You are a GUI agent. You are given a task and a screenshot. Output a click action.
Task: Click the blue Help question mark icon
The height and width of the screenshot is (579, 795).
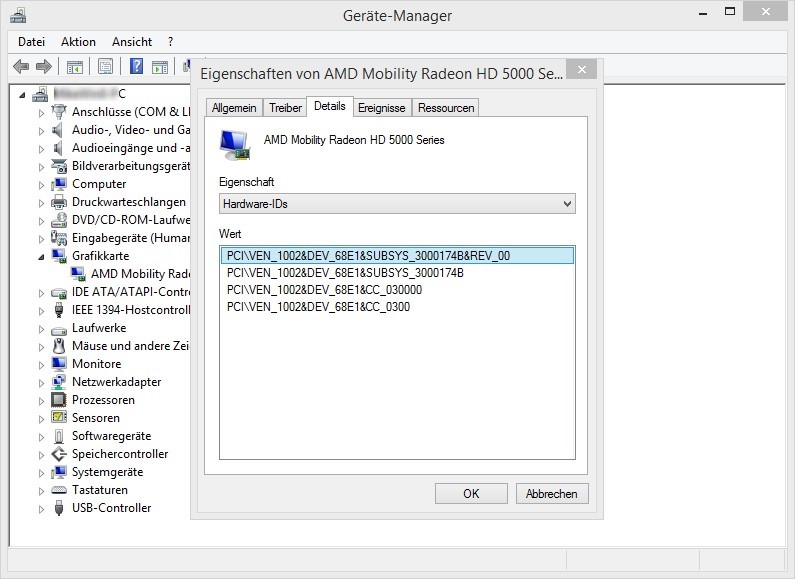pyautogui.click(x=136, y=66)
